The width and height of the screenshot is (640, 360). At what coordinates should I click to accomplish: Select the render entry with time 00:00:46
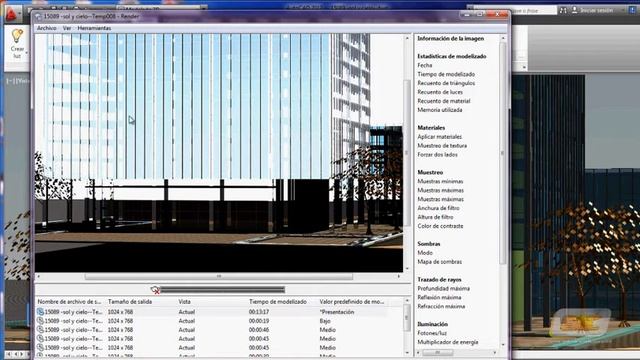click(x=211, y=330)
